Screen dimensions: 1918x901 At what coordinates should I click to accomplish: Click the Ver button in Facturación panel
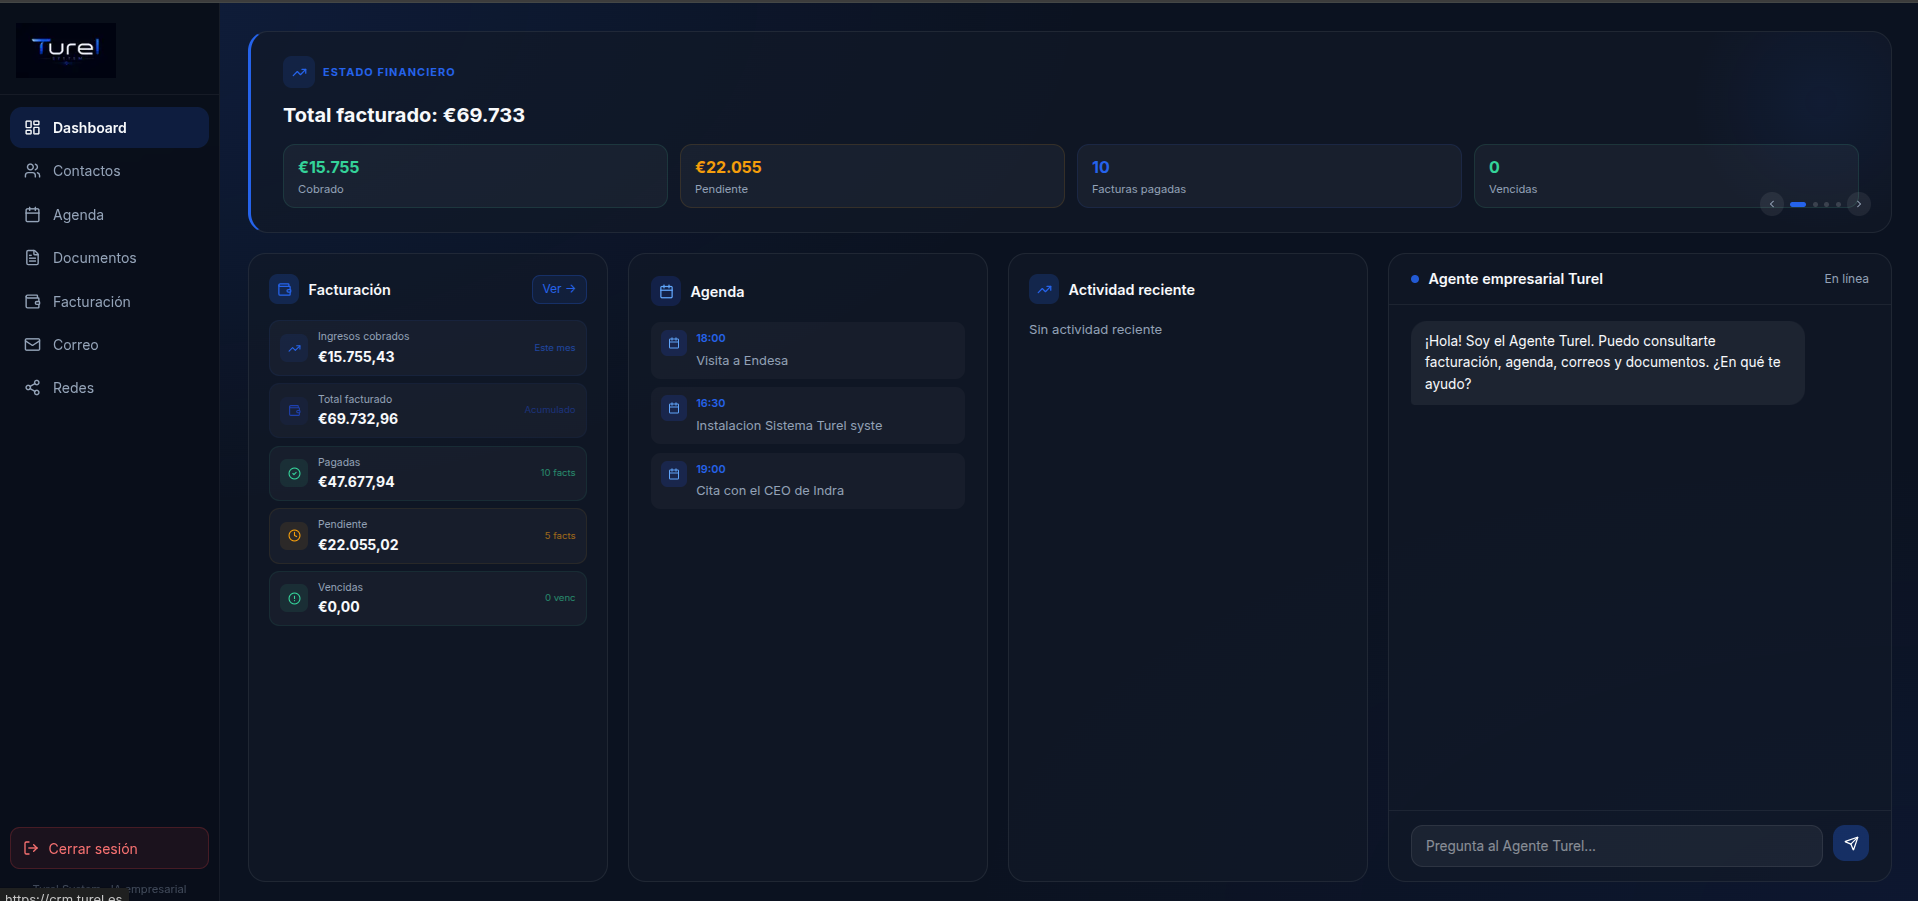[x=559, y=289]
